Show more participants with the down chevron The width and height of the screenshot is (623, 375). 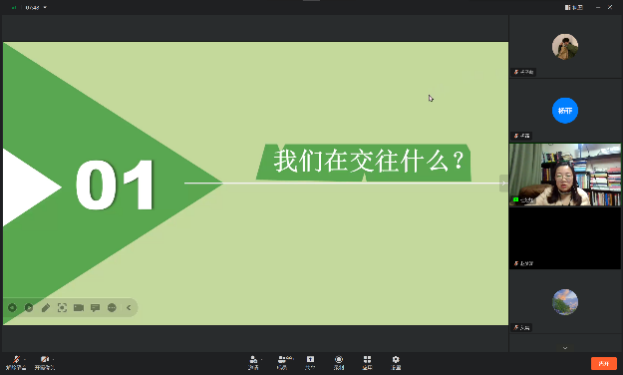coord(565,348)
